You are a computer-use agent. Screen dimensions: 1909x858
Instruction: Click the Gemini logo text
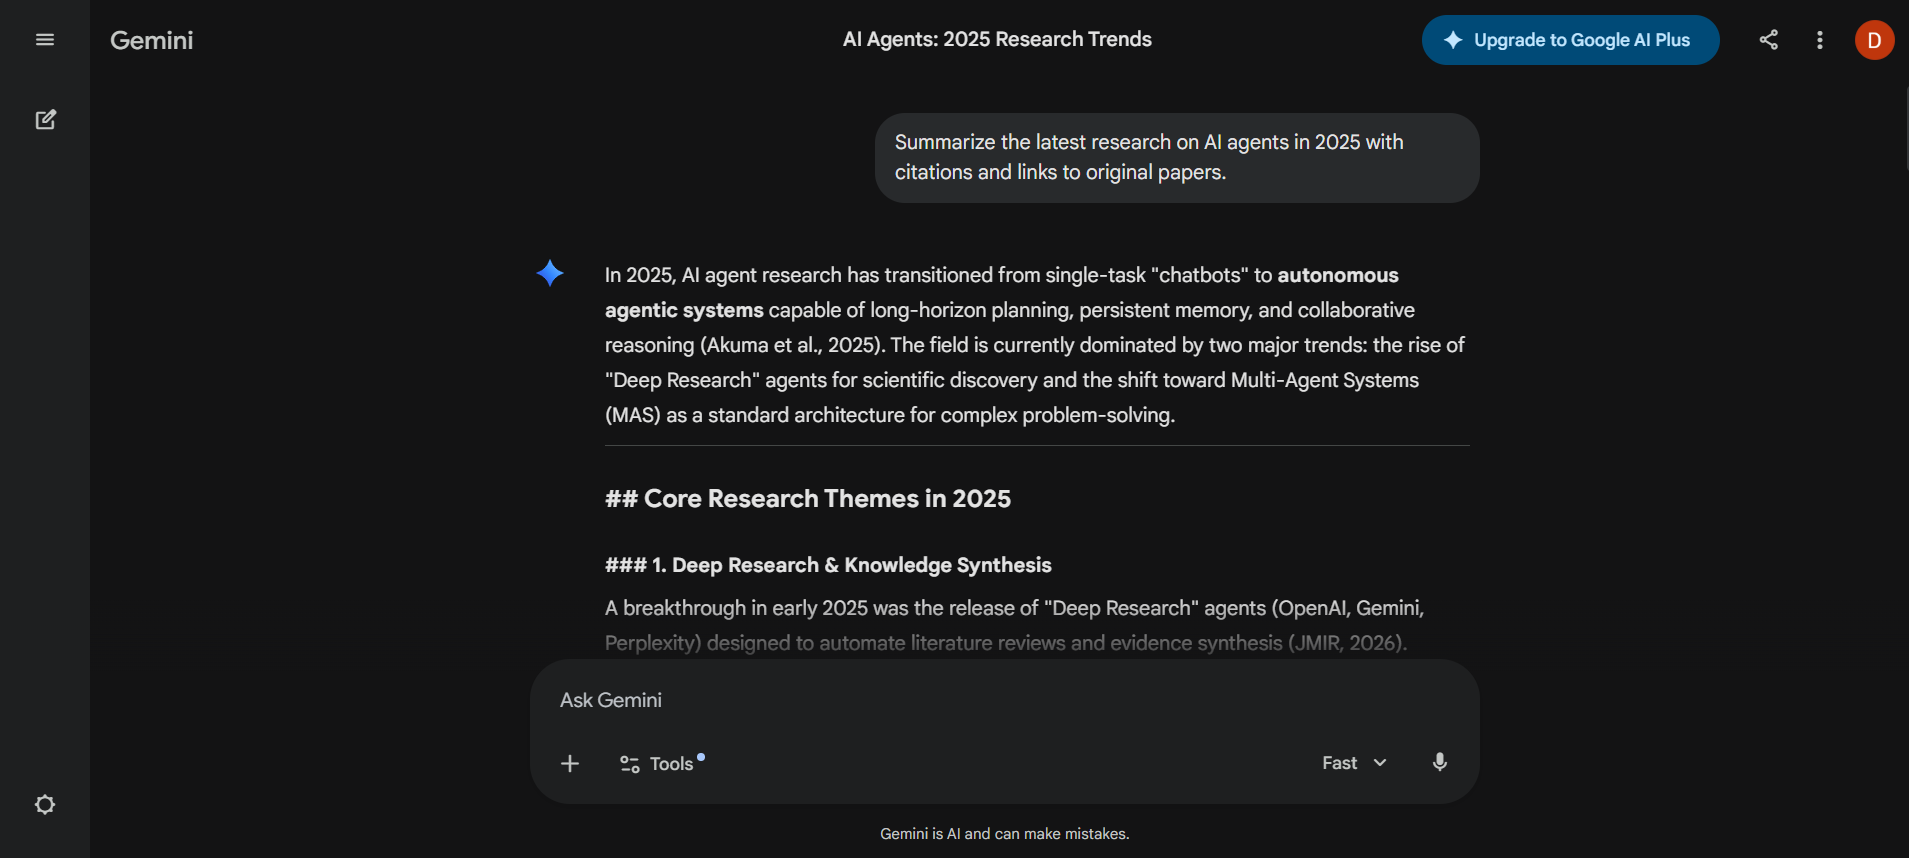pos(152,40)
